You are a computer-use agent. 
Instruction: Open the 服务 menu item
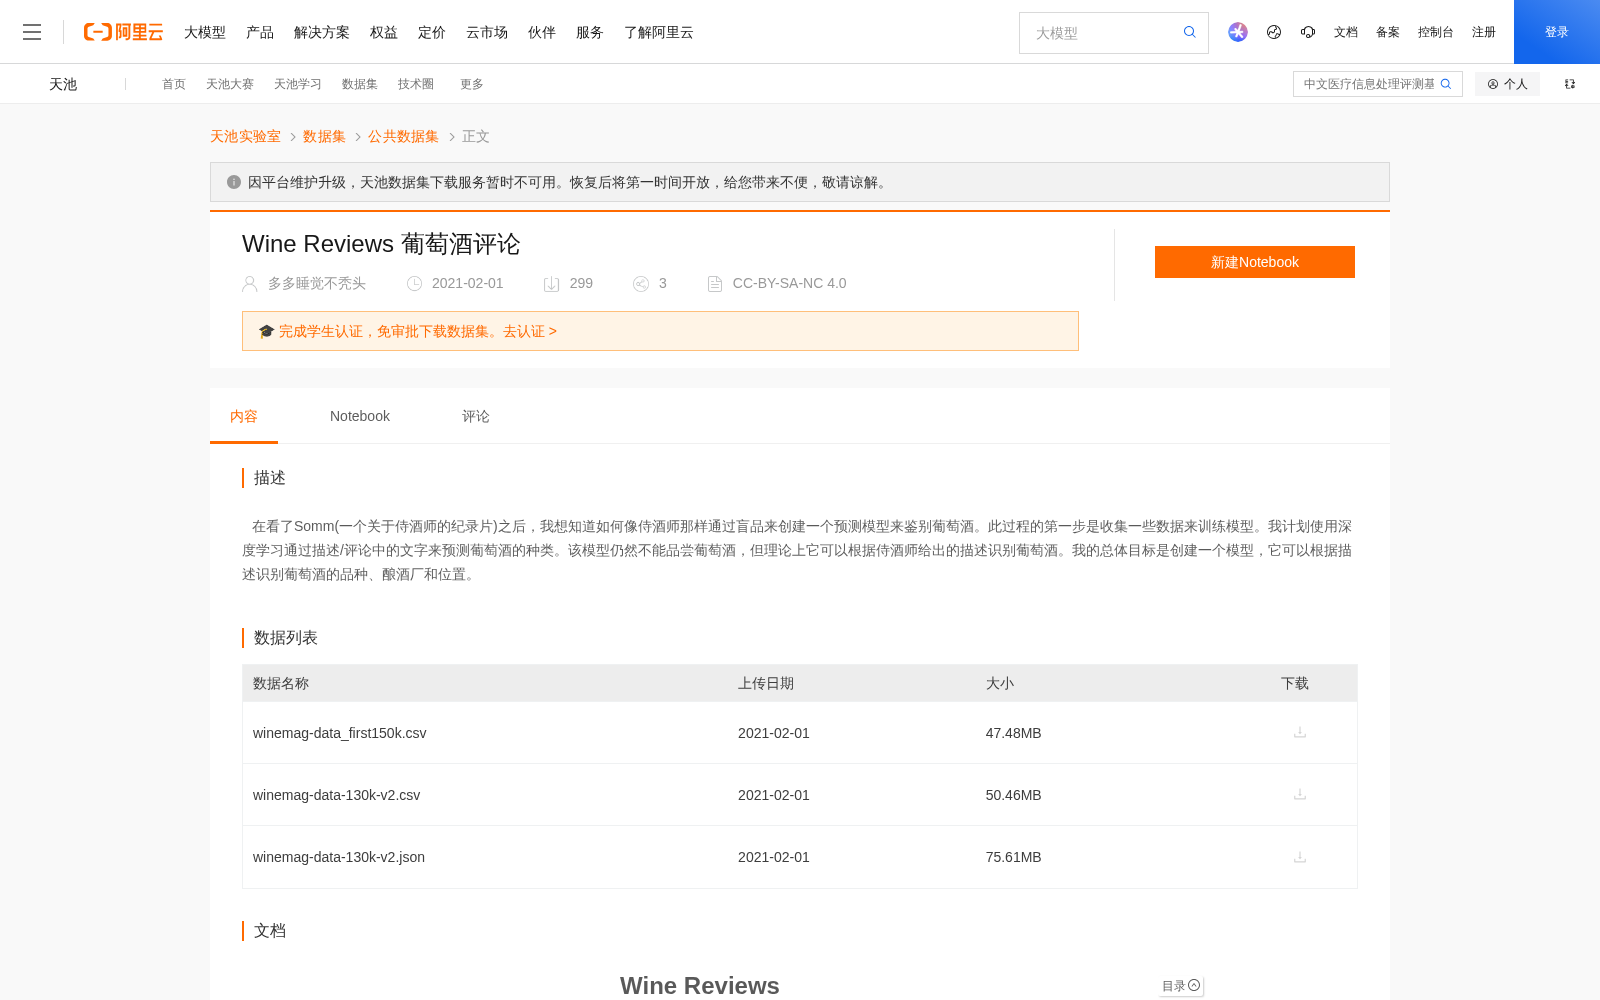(x=590, y=32)
